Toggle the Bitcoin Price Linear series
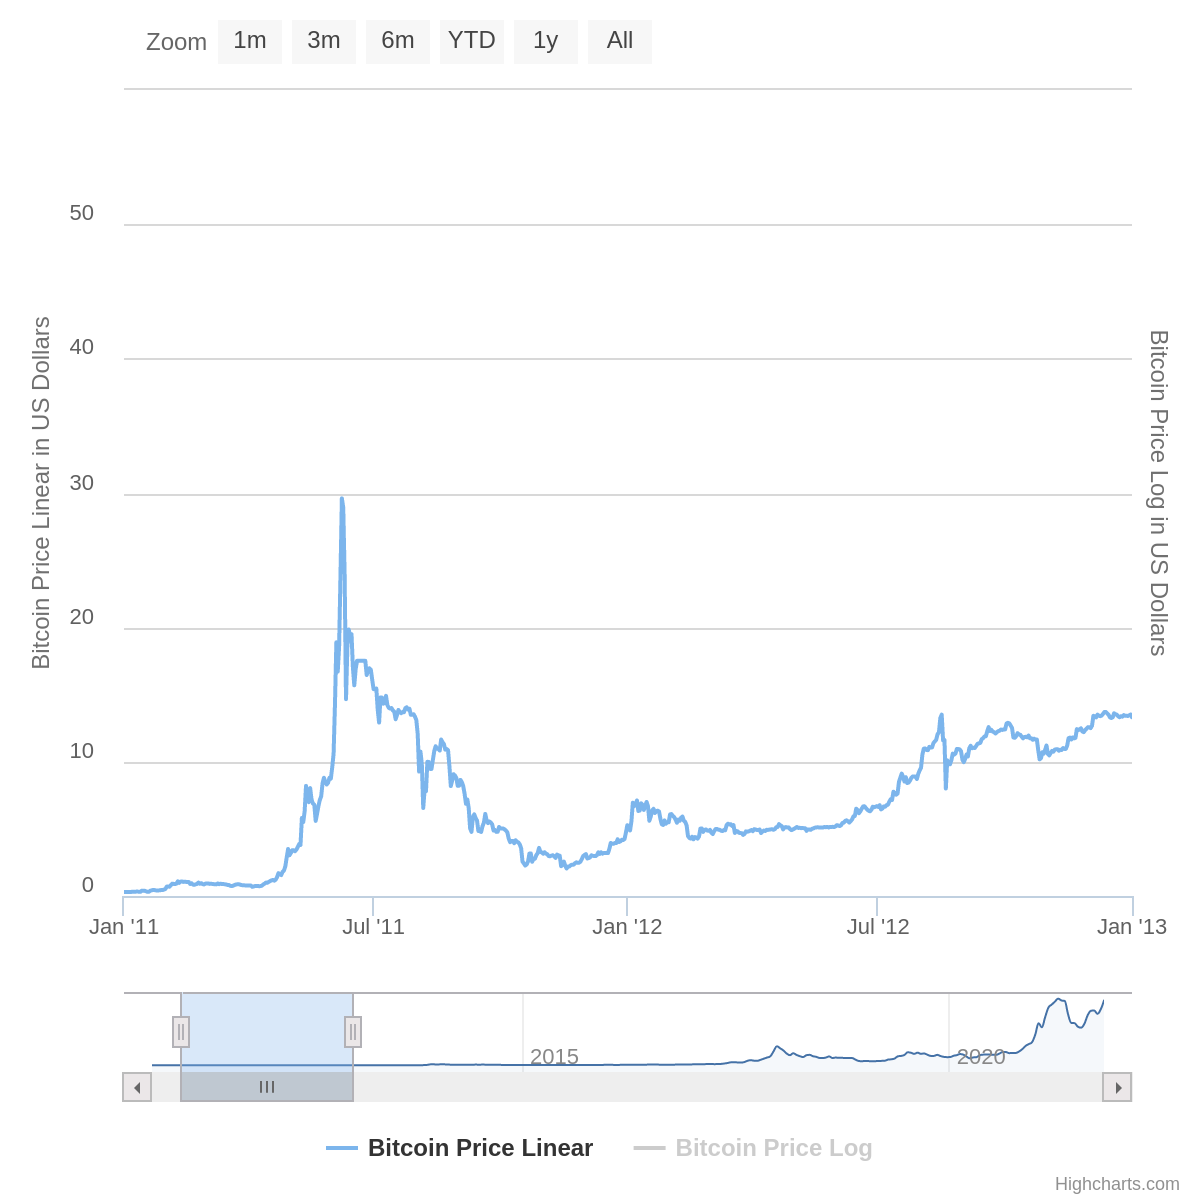This screenshot has width=1200, height=1200. pos(480,1148)
